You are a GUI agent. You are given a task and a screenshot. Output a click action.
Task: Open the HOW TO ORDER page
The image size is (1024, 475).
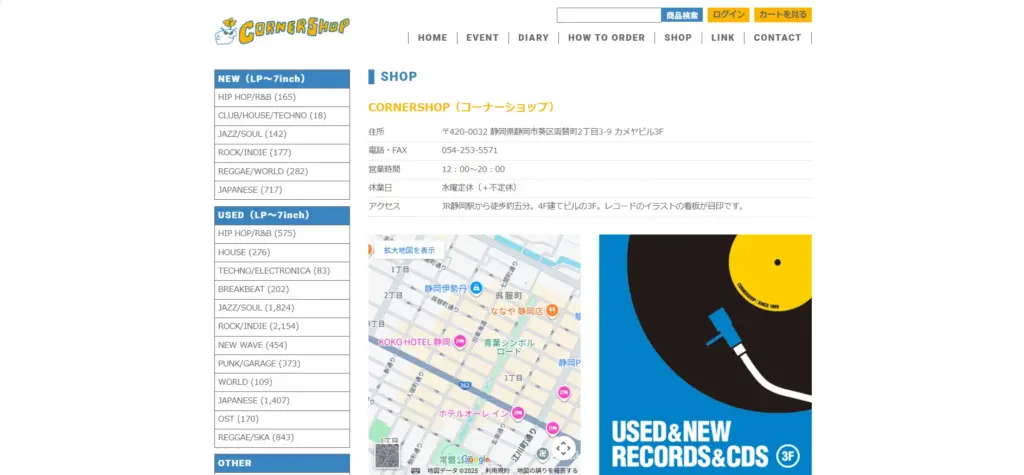point(606,38)
